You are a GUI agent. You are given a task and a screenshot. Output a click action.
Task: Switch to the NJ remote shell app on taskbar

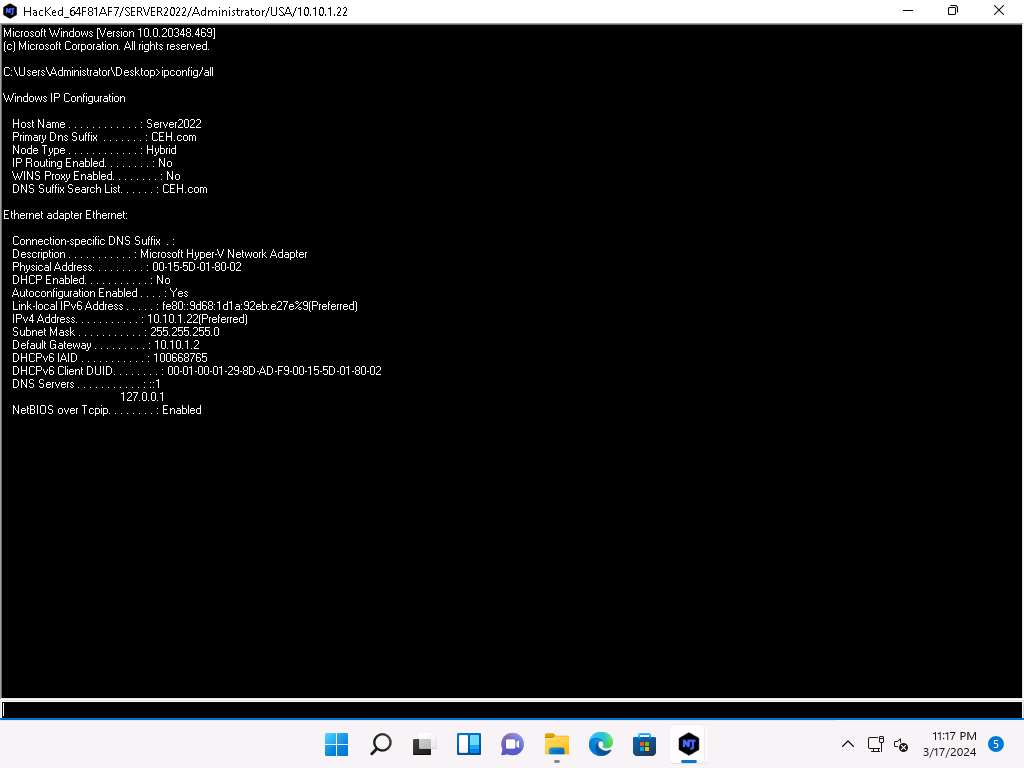688,744
